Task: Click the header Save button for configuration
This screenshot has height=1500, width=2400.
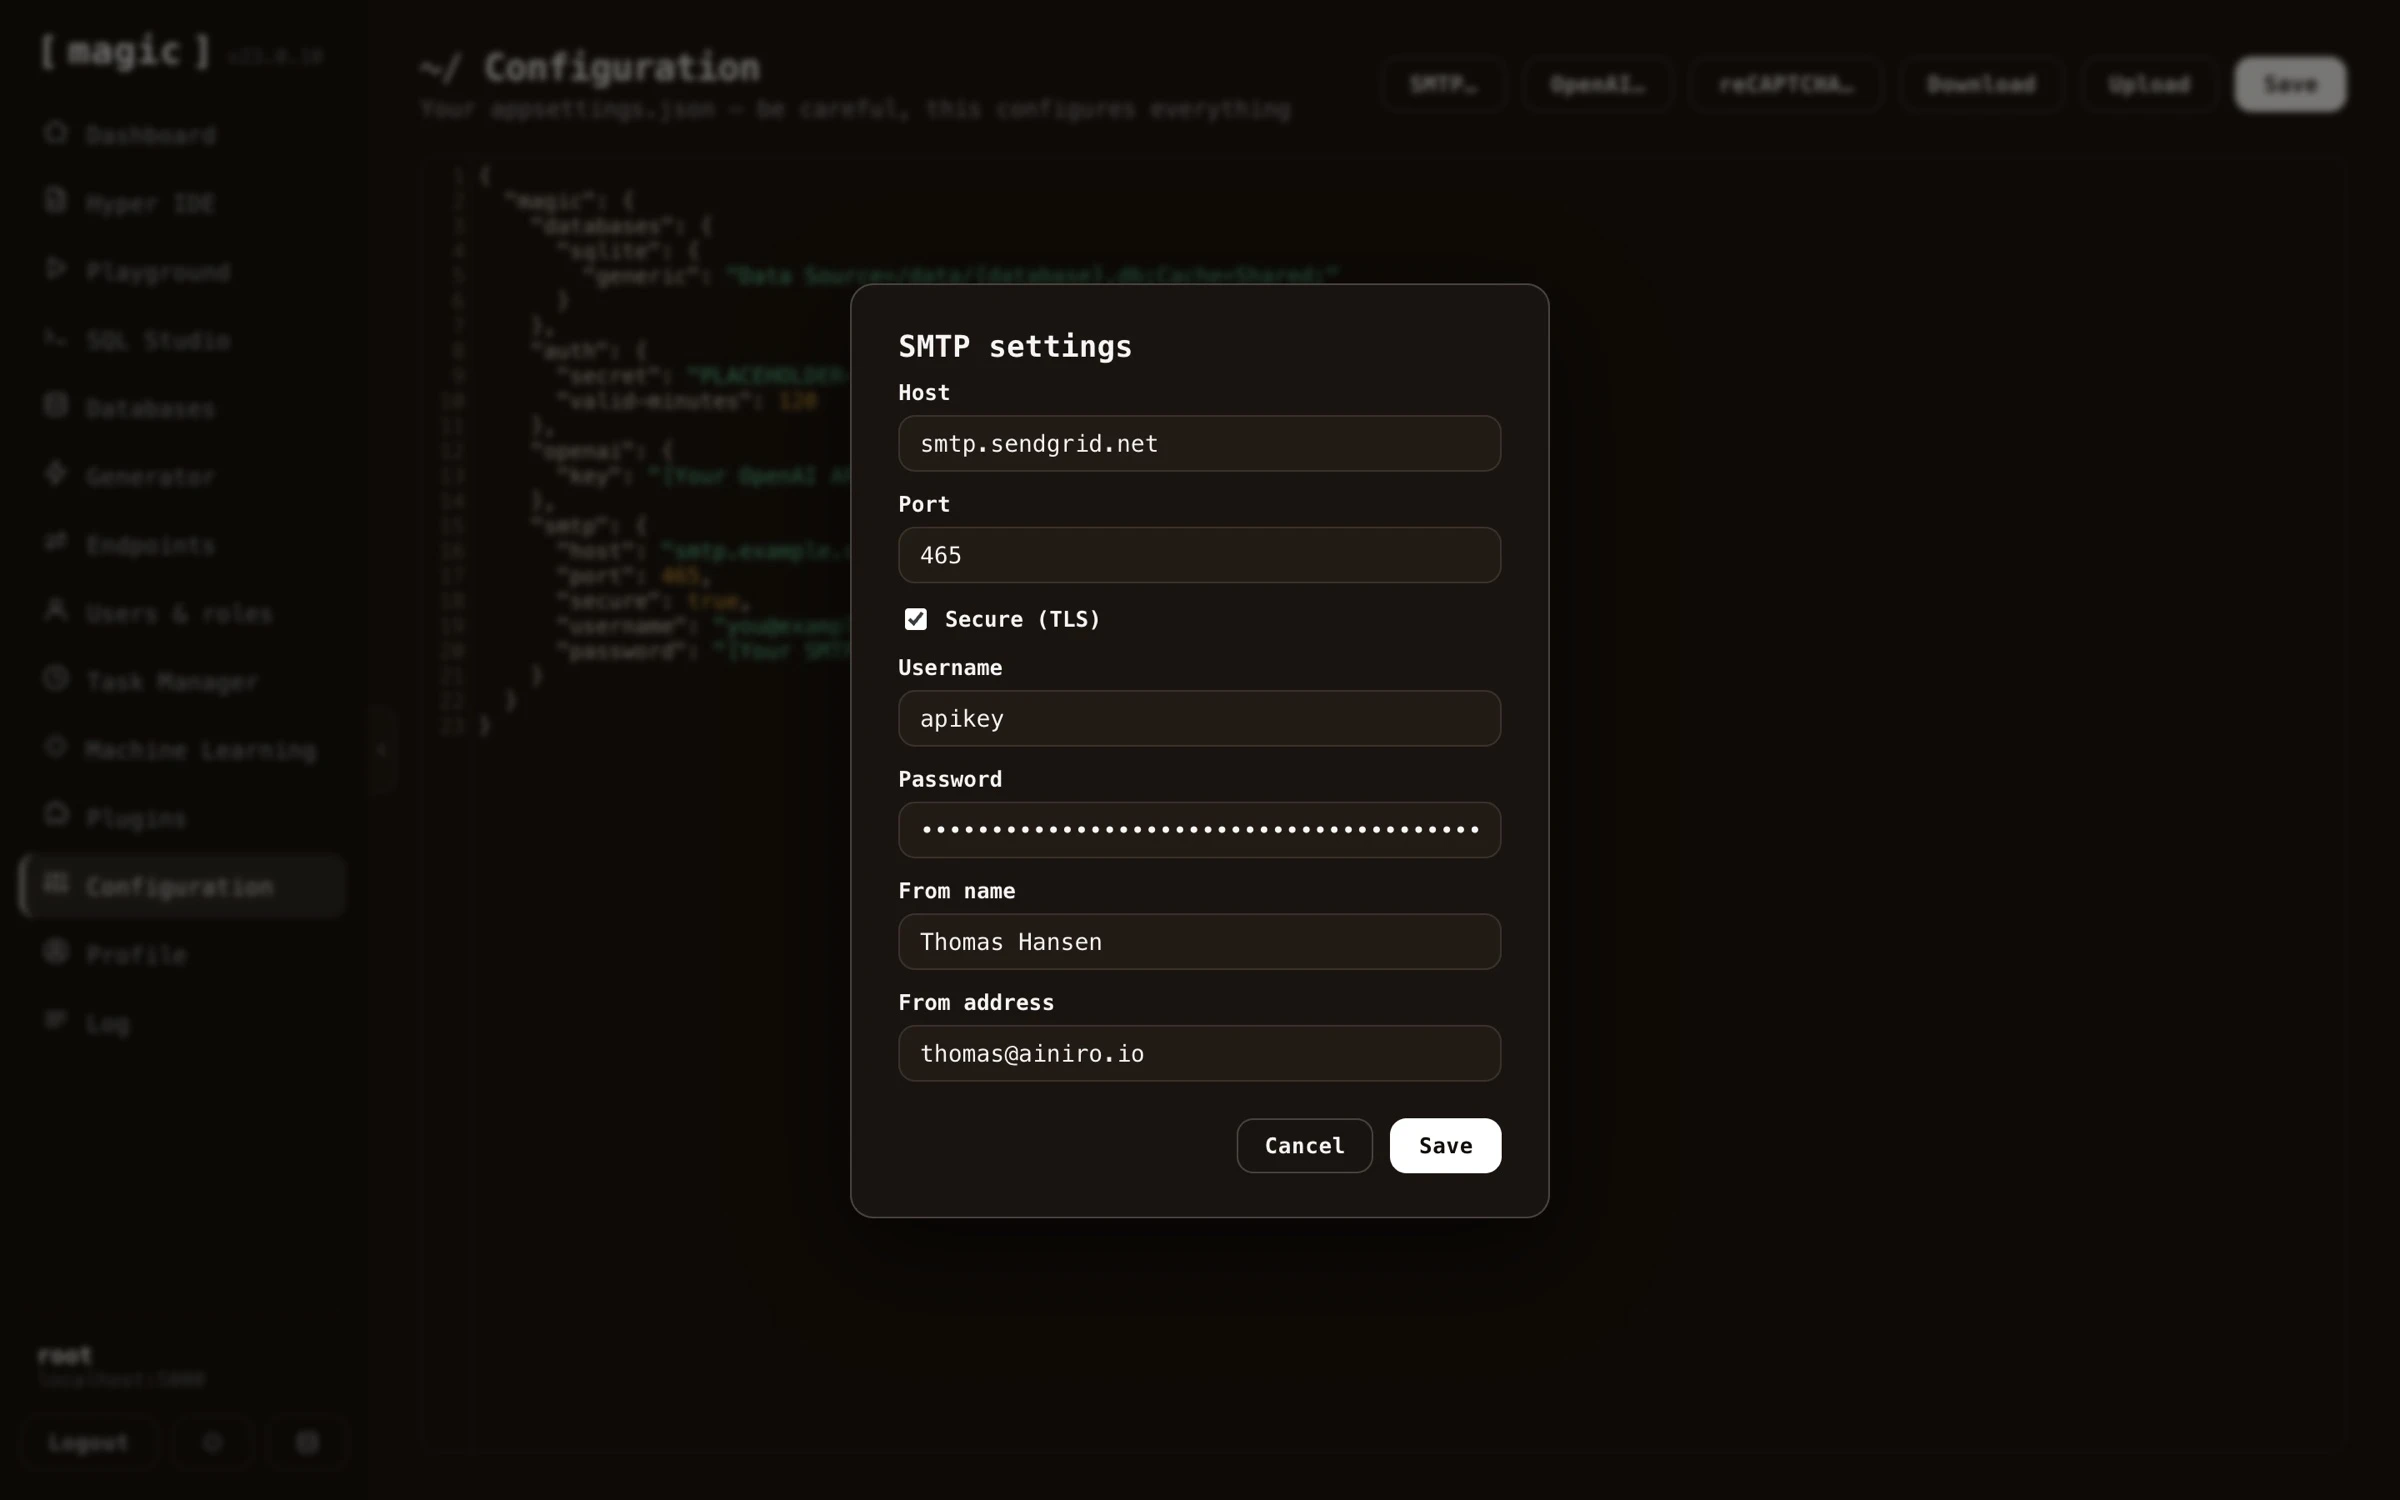Action: pos(2290,84)
